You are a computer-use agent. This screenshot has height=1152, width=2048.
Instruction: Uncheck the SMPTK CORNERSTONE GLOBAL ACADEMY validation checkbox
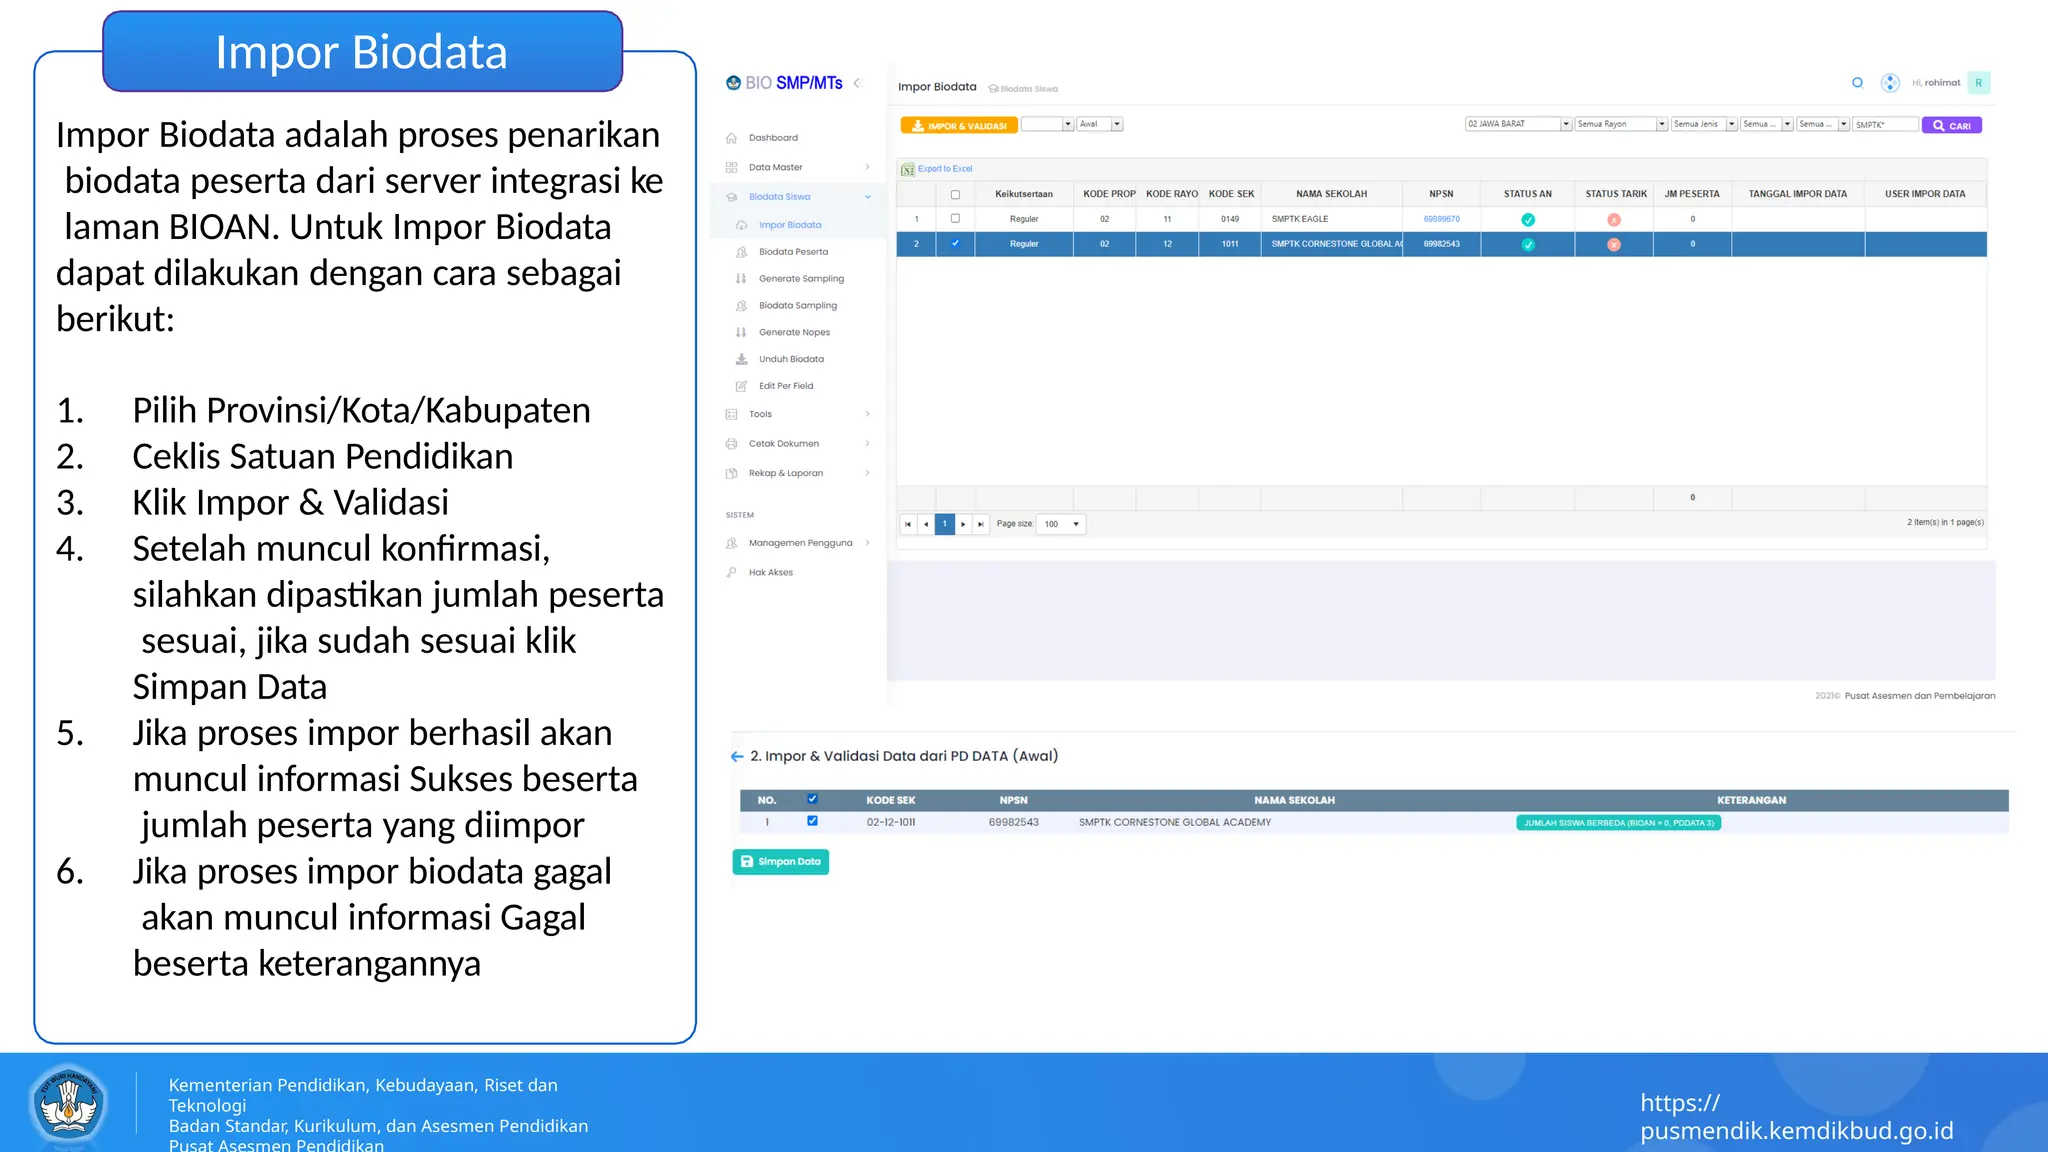pos(812,821)
